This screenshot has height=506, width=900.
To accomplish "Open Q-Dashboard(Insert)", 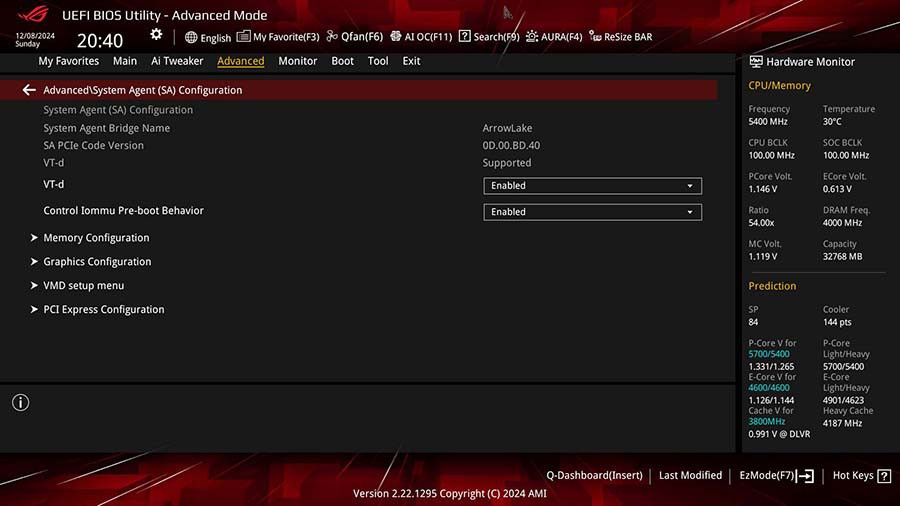I will 594,476.
